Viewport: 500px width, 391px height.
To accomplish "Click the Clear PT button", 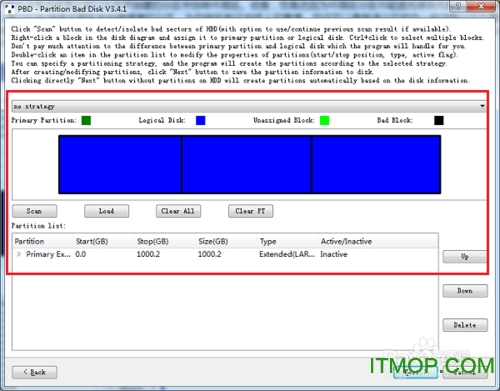I will tap(251, 211).
